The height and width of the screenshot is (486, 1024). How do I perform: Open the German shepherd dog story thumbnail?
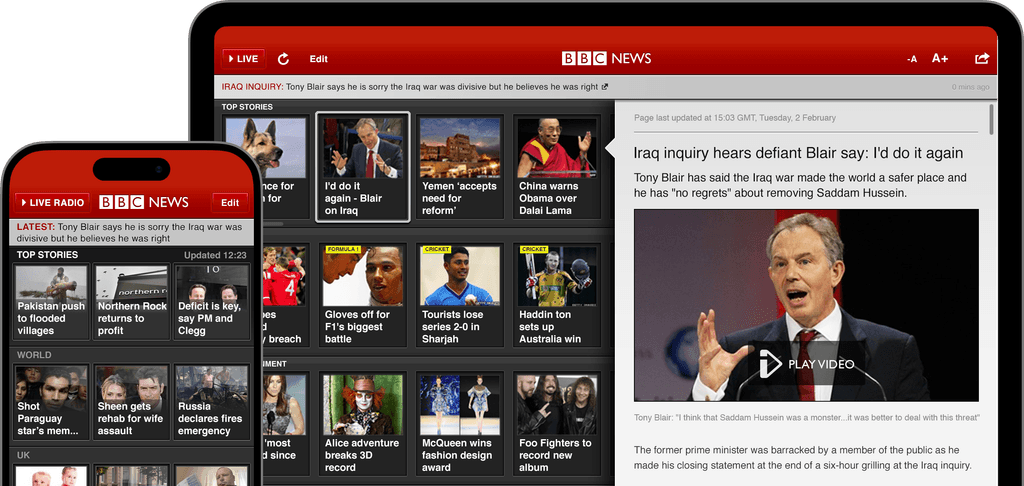264,148
